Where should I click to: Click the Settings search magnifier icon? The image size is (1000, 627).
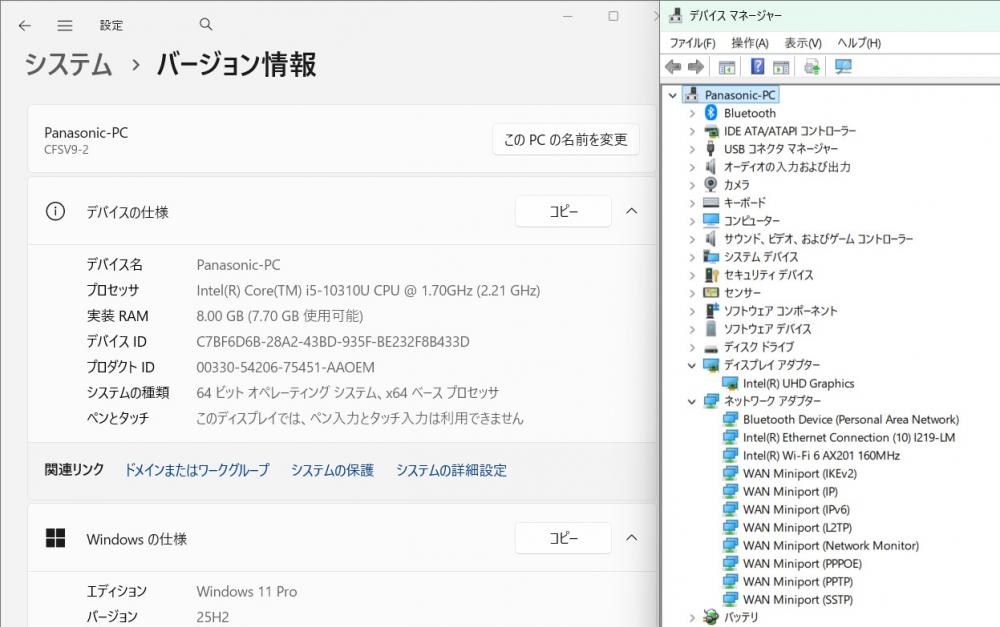pos(206,25)
